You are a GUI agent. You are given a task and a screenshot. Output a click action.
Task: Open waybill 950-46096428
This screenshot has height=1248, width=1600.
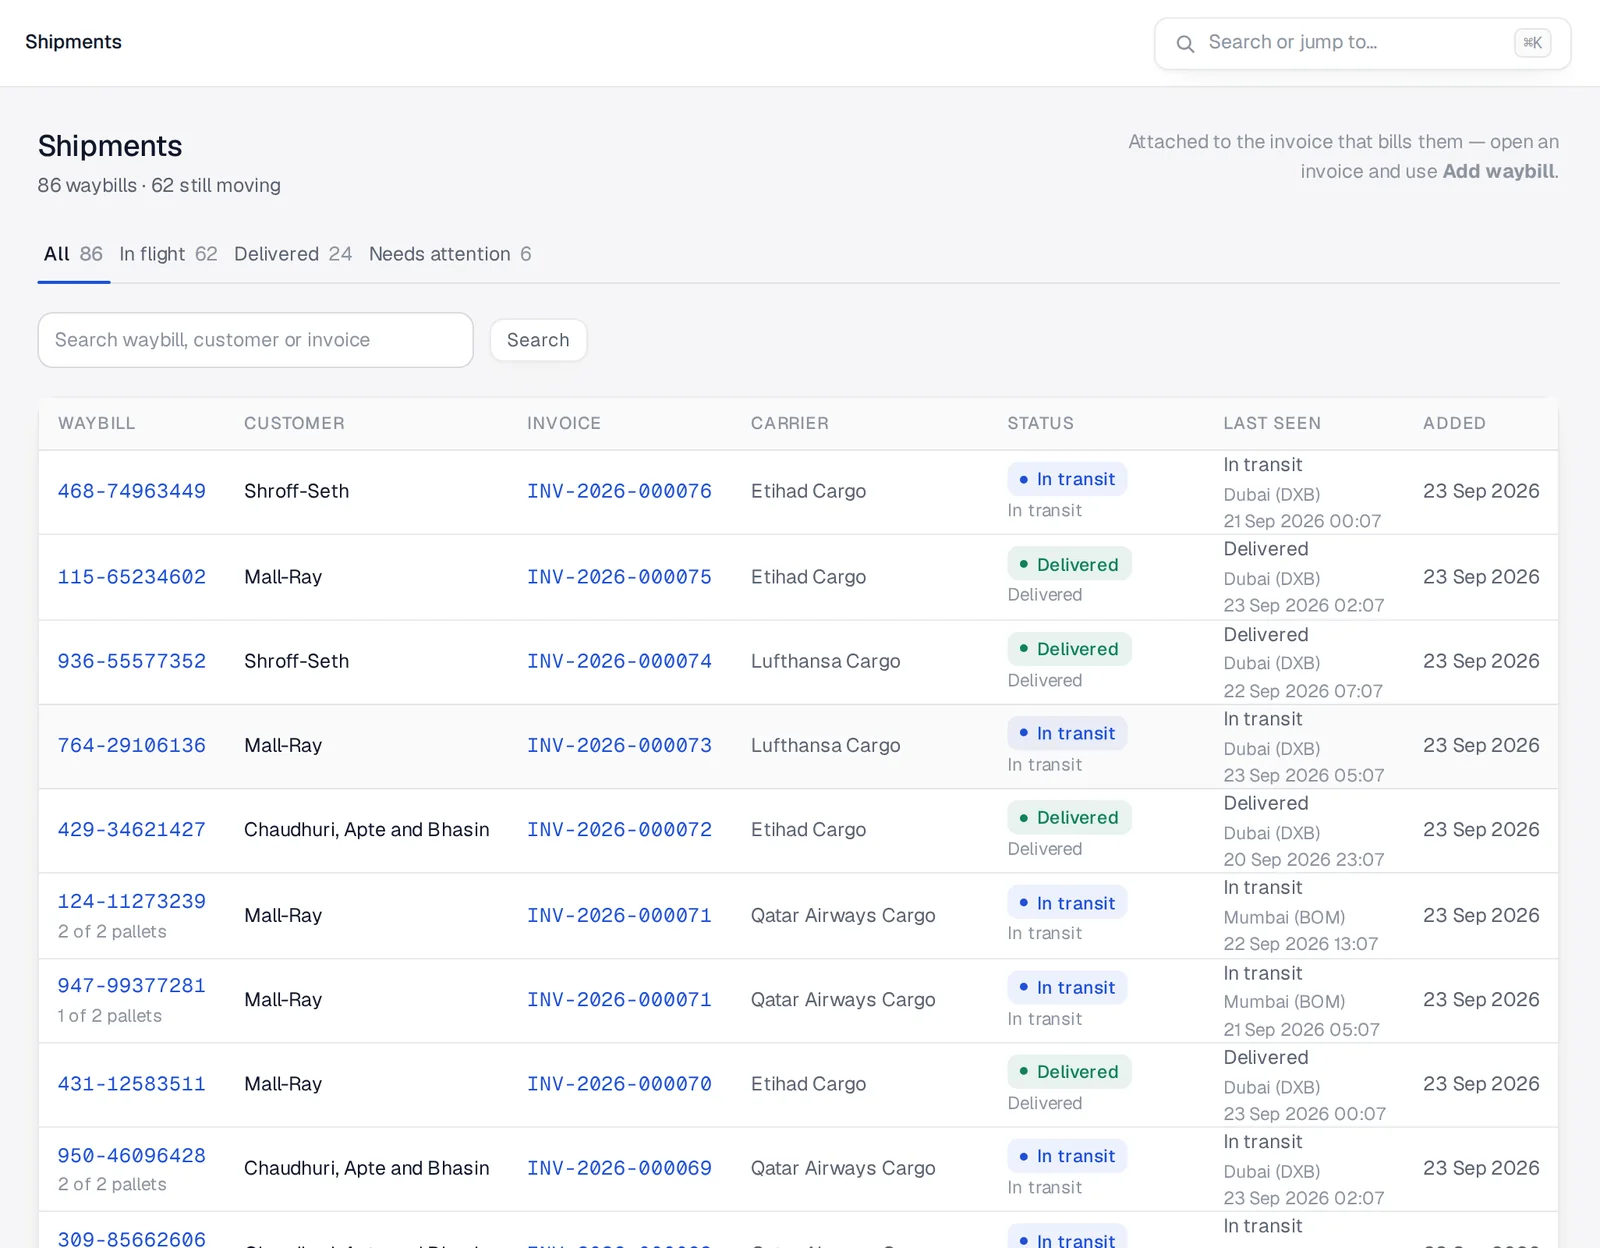[x=131, y=1155]
